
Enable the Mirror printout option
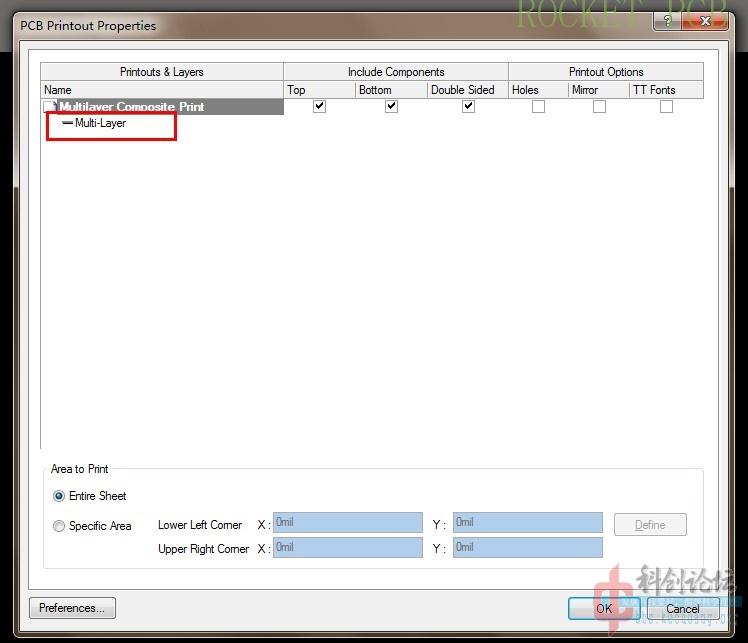point(599,106)
